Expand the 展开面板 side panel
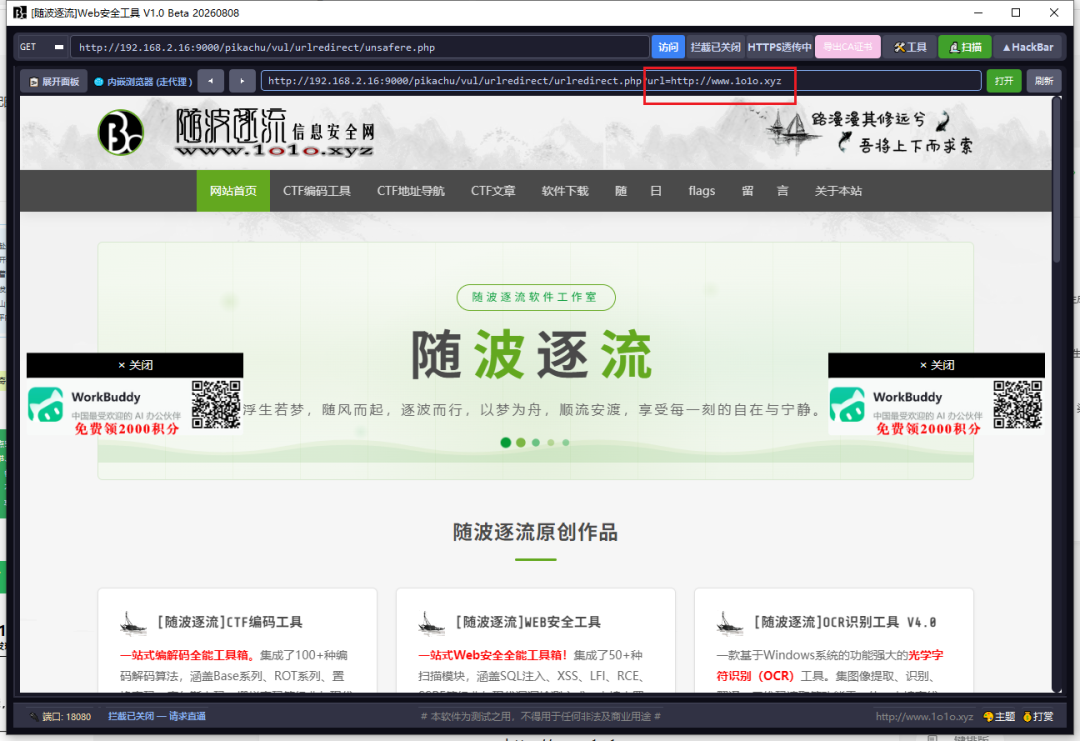The height and width of the screenshot is (741, 1080). 54,81
